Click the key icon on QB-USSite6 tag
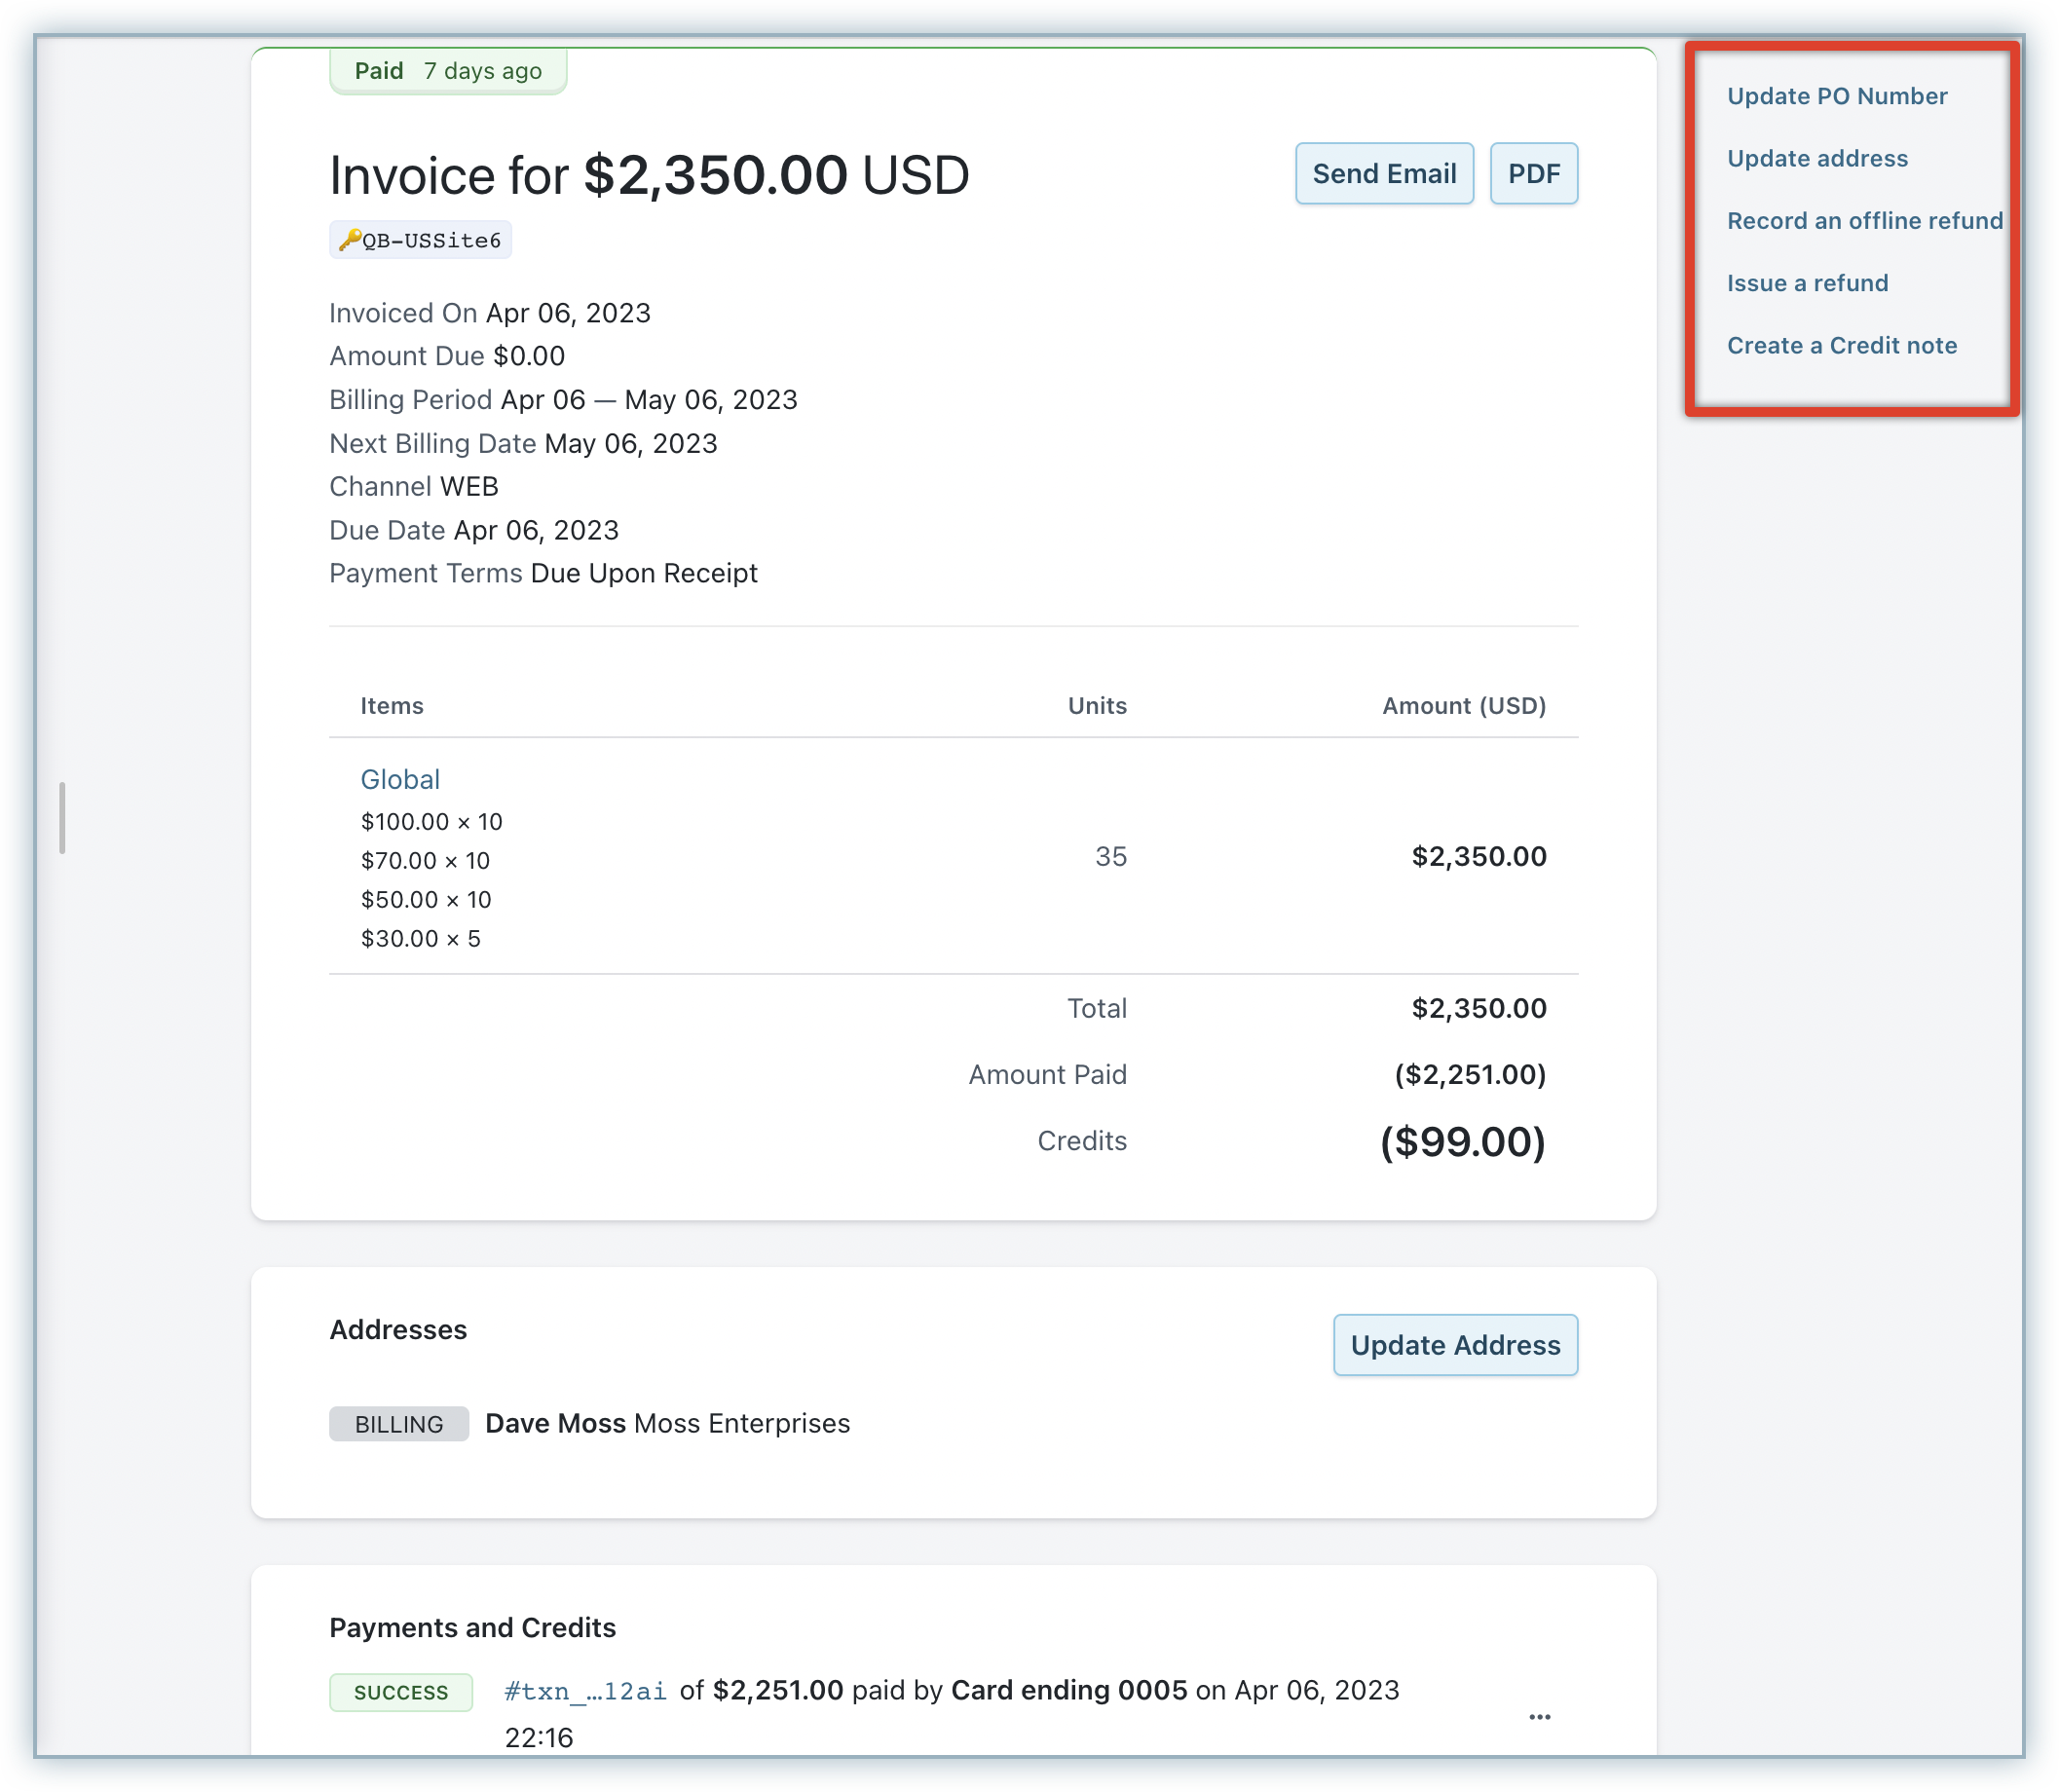Screen dimensions: 2059x1792 [349, 240]
